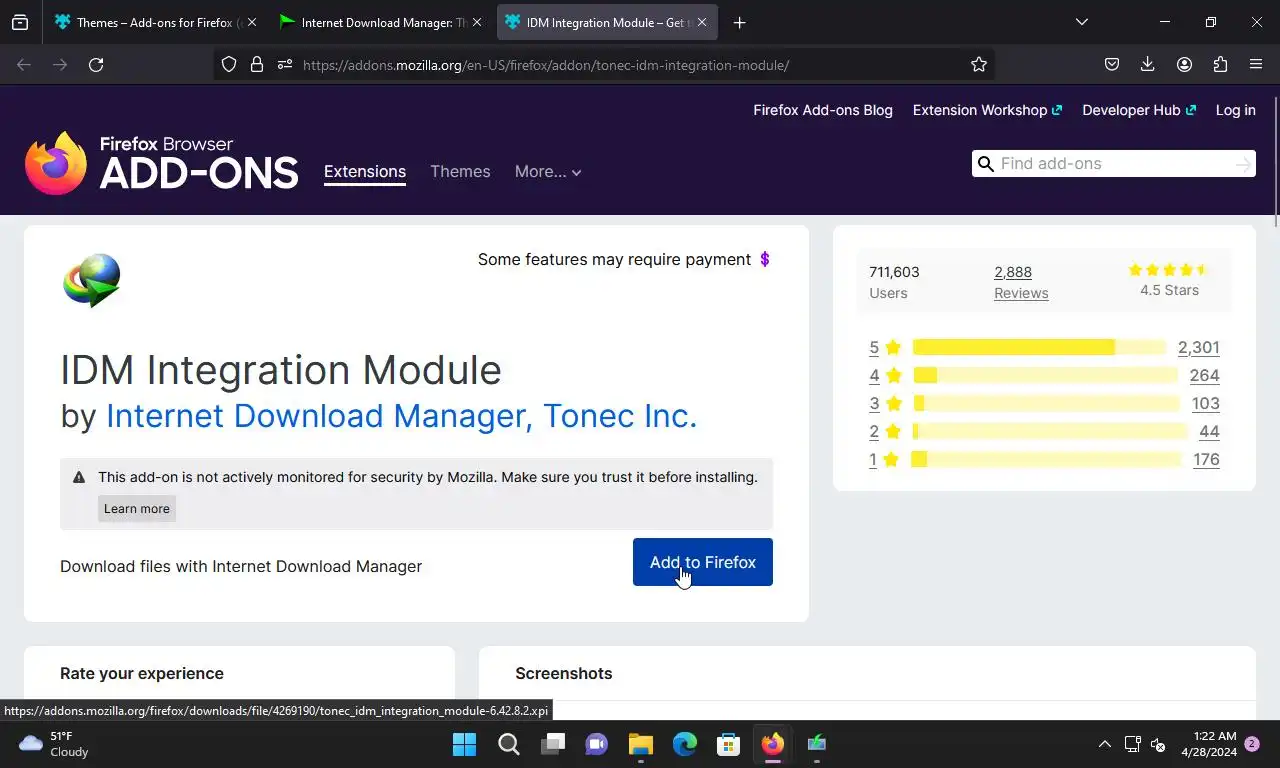Open a new tab with plus icon
This screenshot has width=1280, height=768.
click(739, 22)
